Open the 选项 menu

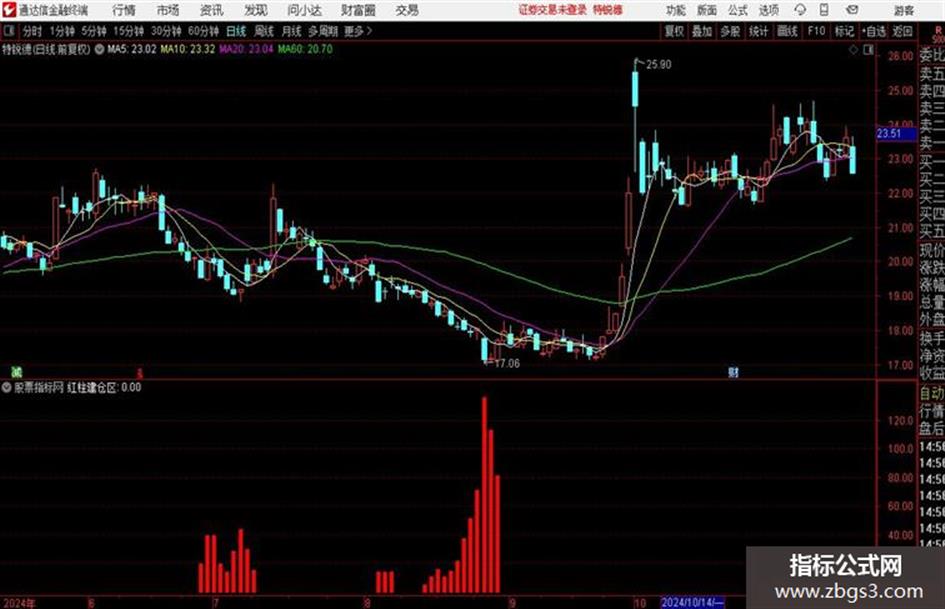[768, 10]
